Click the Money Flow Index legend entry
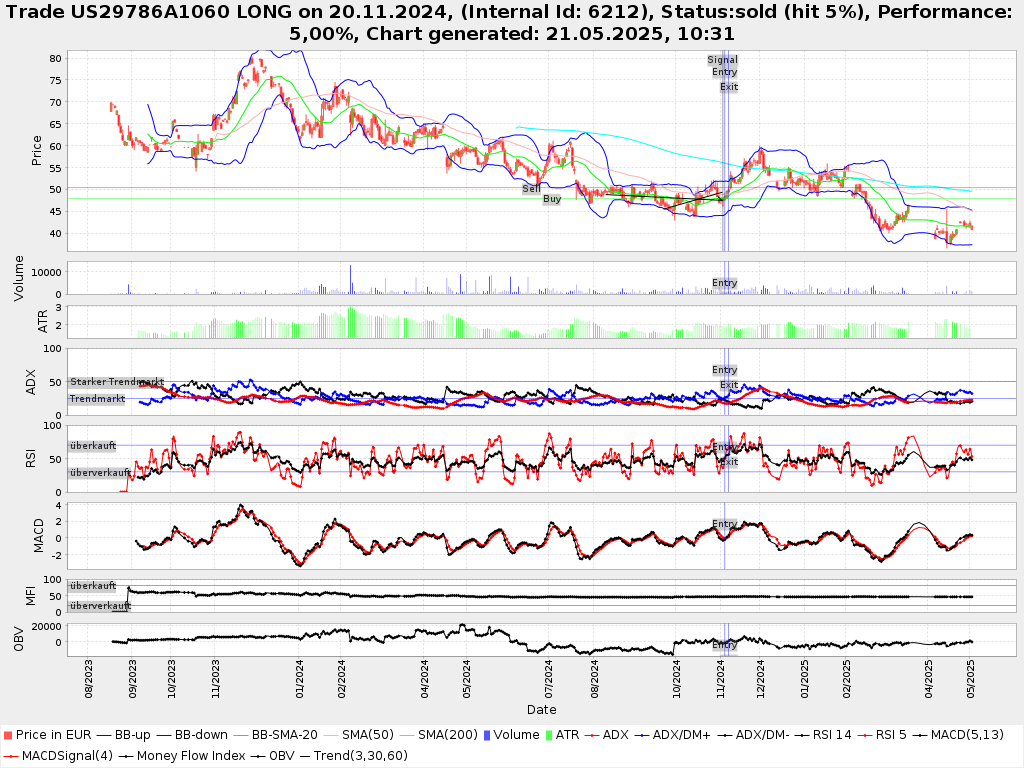 [x=191, y=755]
